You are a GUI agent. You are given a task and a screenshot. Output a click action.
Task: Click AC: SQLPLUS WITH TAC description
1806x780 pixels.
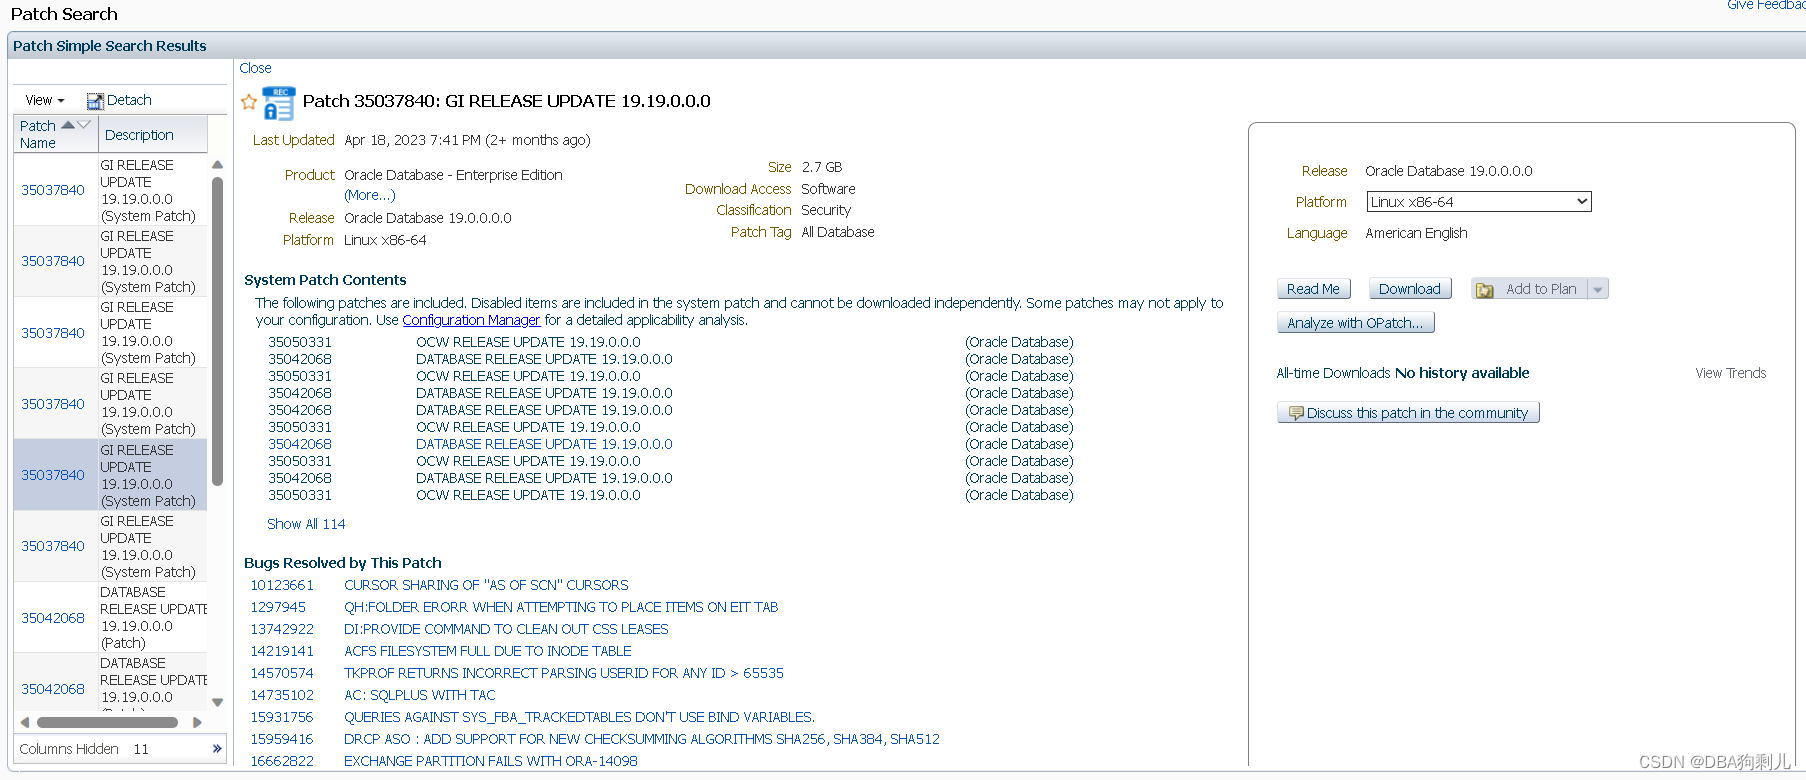[420, 695]
